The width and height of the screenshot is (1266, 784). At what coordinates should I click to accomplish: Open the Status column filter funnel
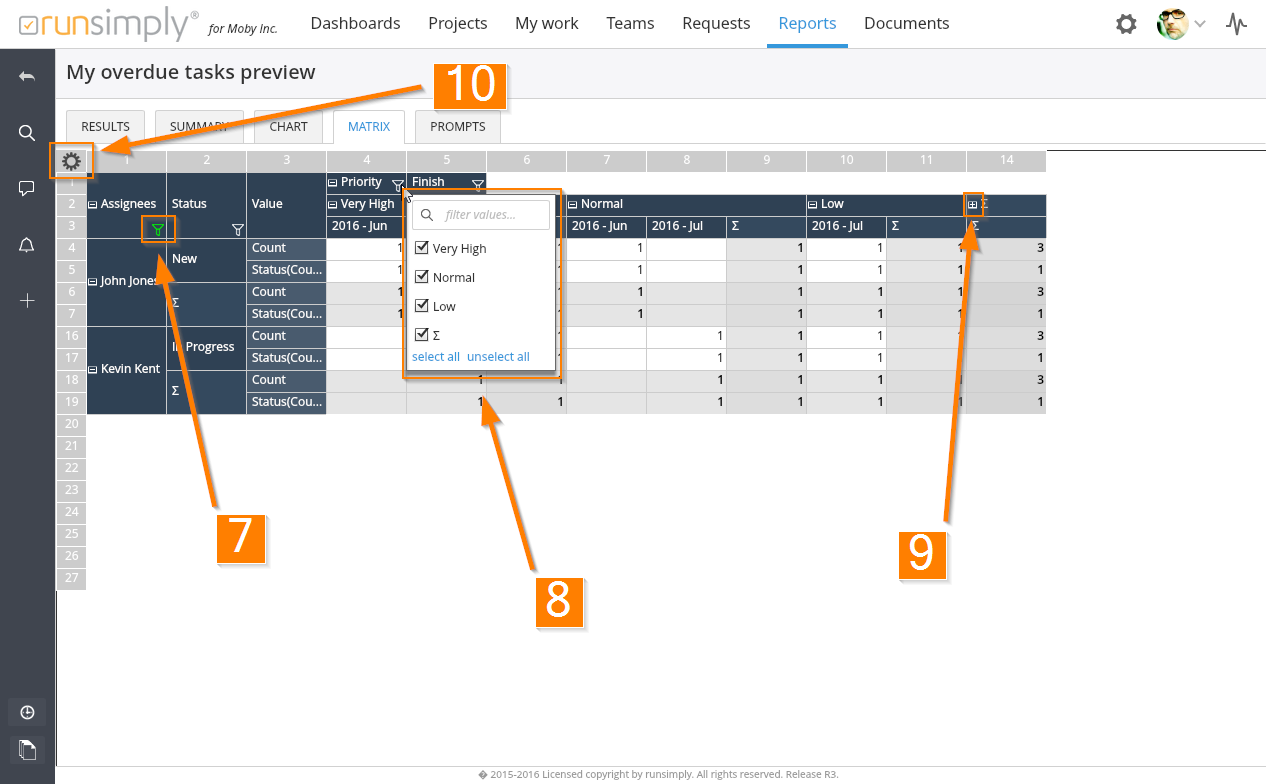click(237, 230)
